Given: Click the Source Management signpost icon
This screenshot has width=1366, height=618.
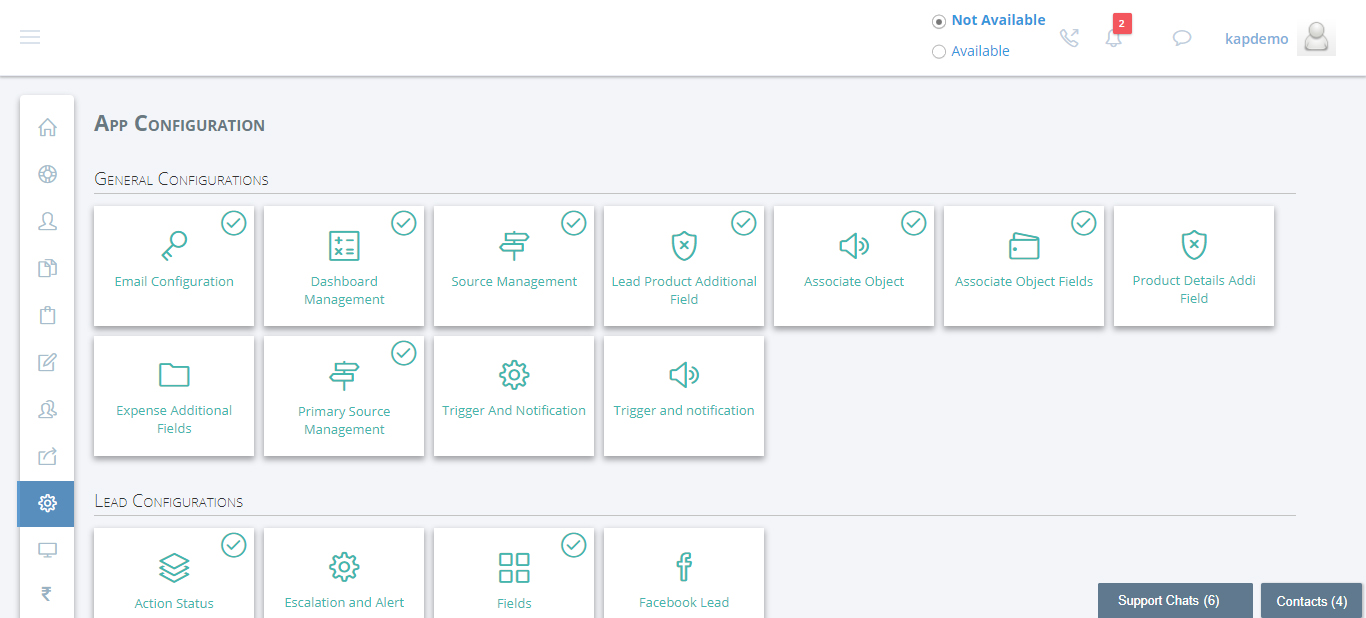Looking at the screenshot, I should (x=514, y=246).
